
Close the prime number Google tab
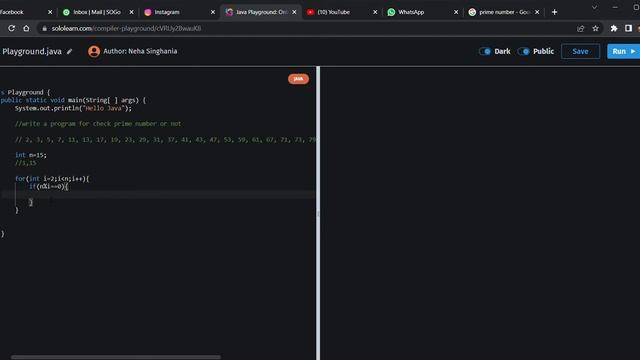pos(537,12)
